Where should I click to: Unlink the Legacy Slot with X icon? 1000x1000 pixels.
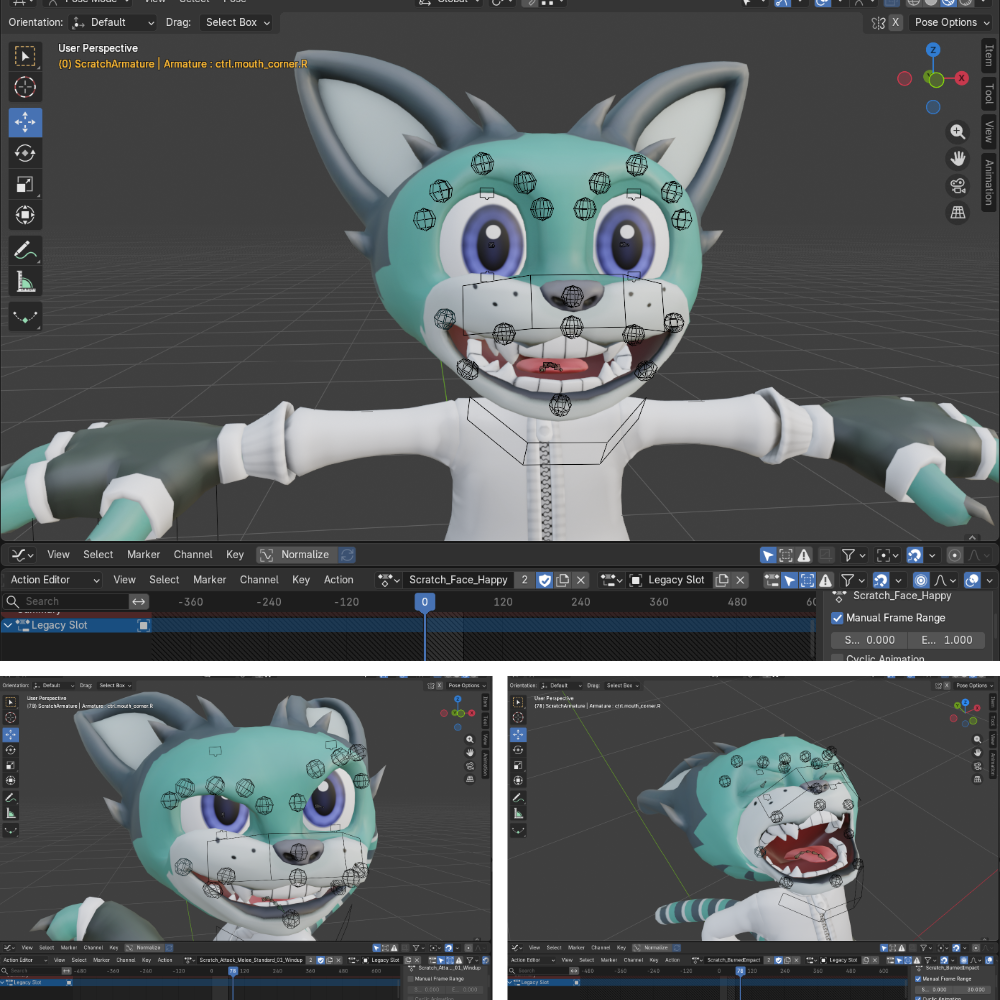pyautogui.click(x=740, y=580)
